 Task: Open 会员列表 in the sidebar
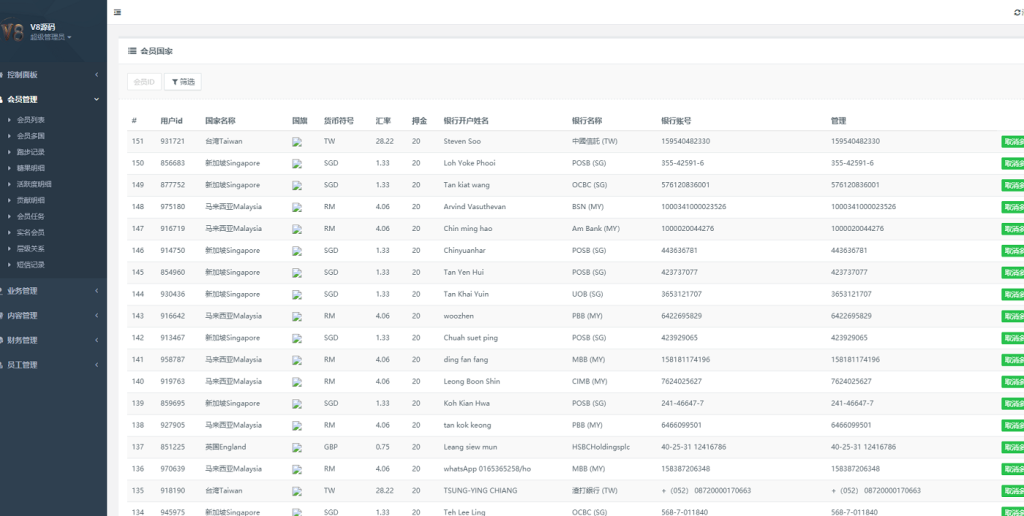(x=31, y=120)
